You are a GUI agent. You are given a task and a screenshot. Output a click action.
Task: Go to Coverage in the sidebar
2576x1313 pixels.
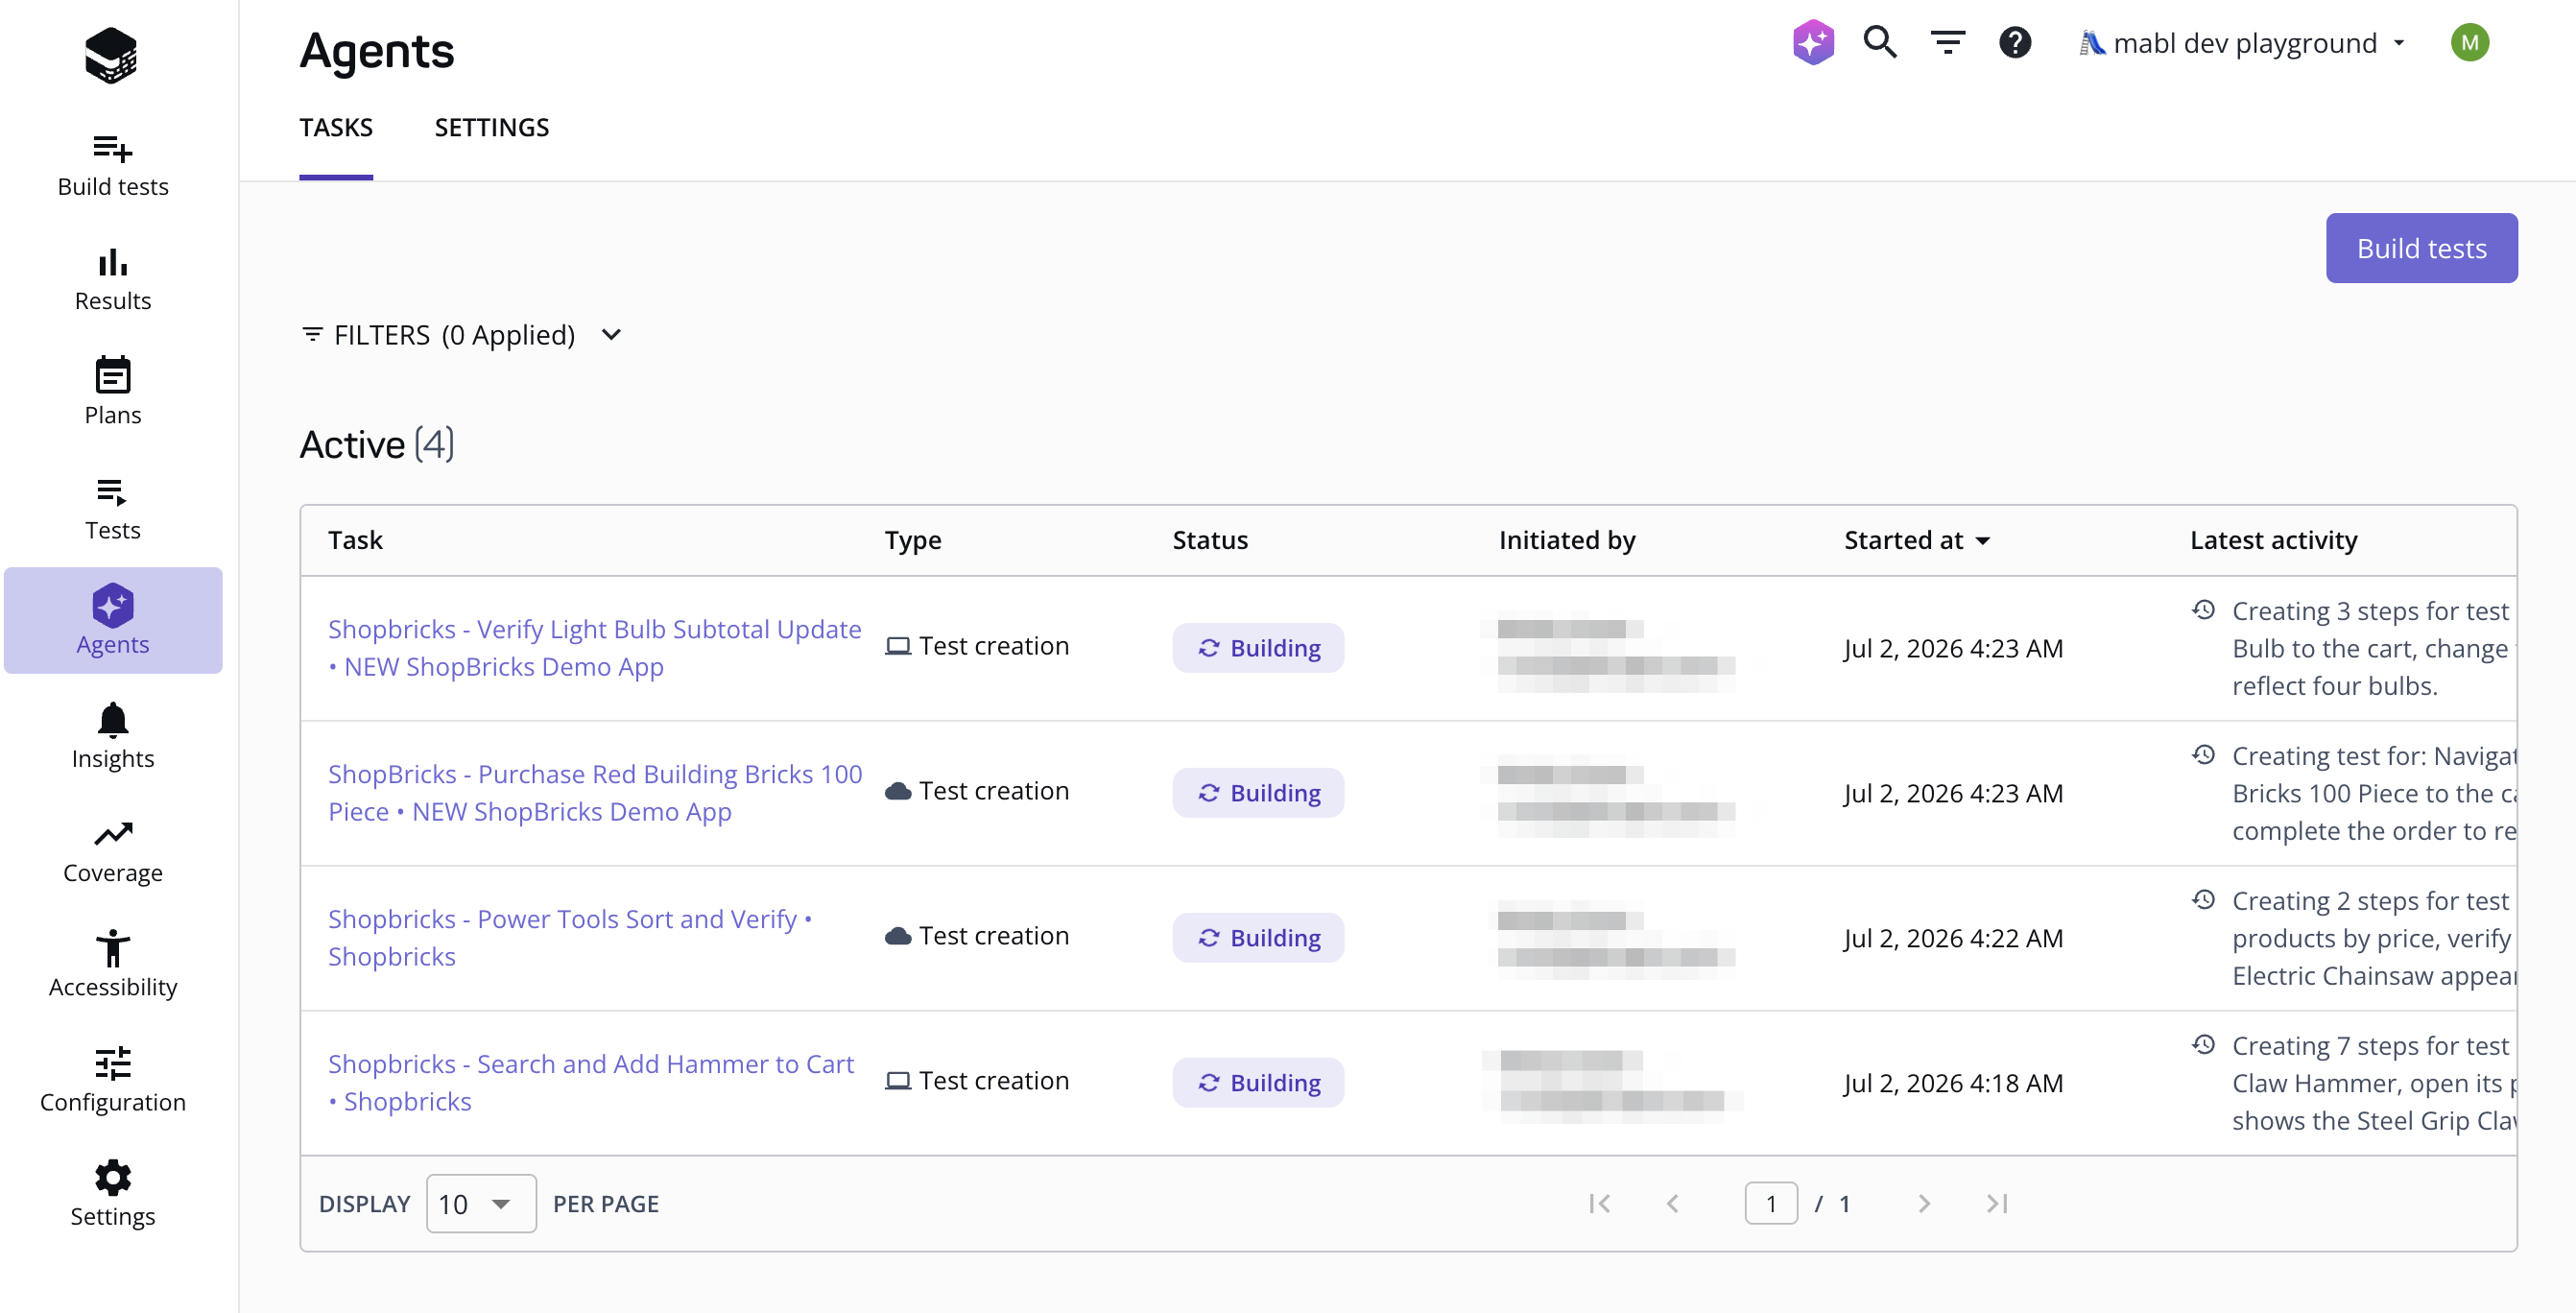113,852
